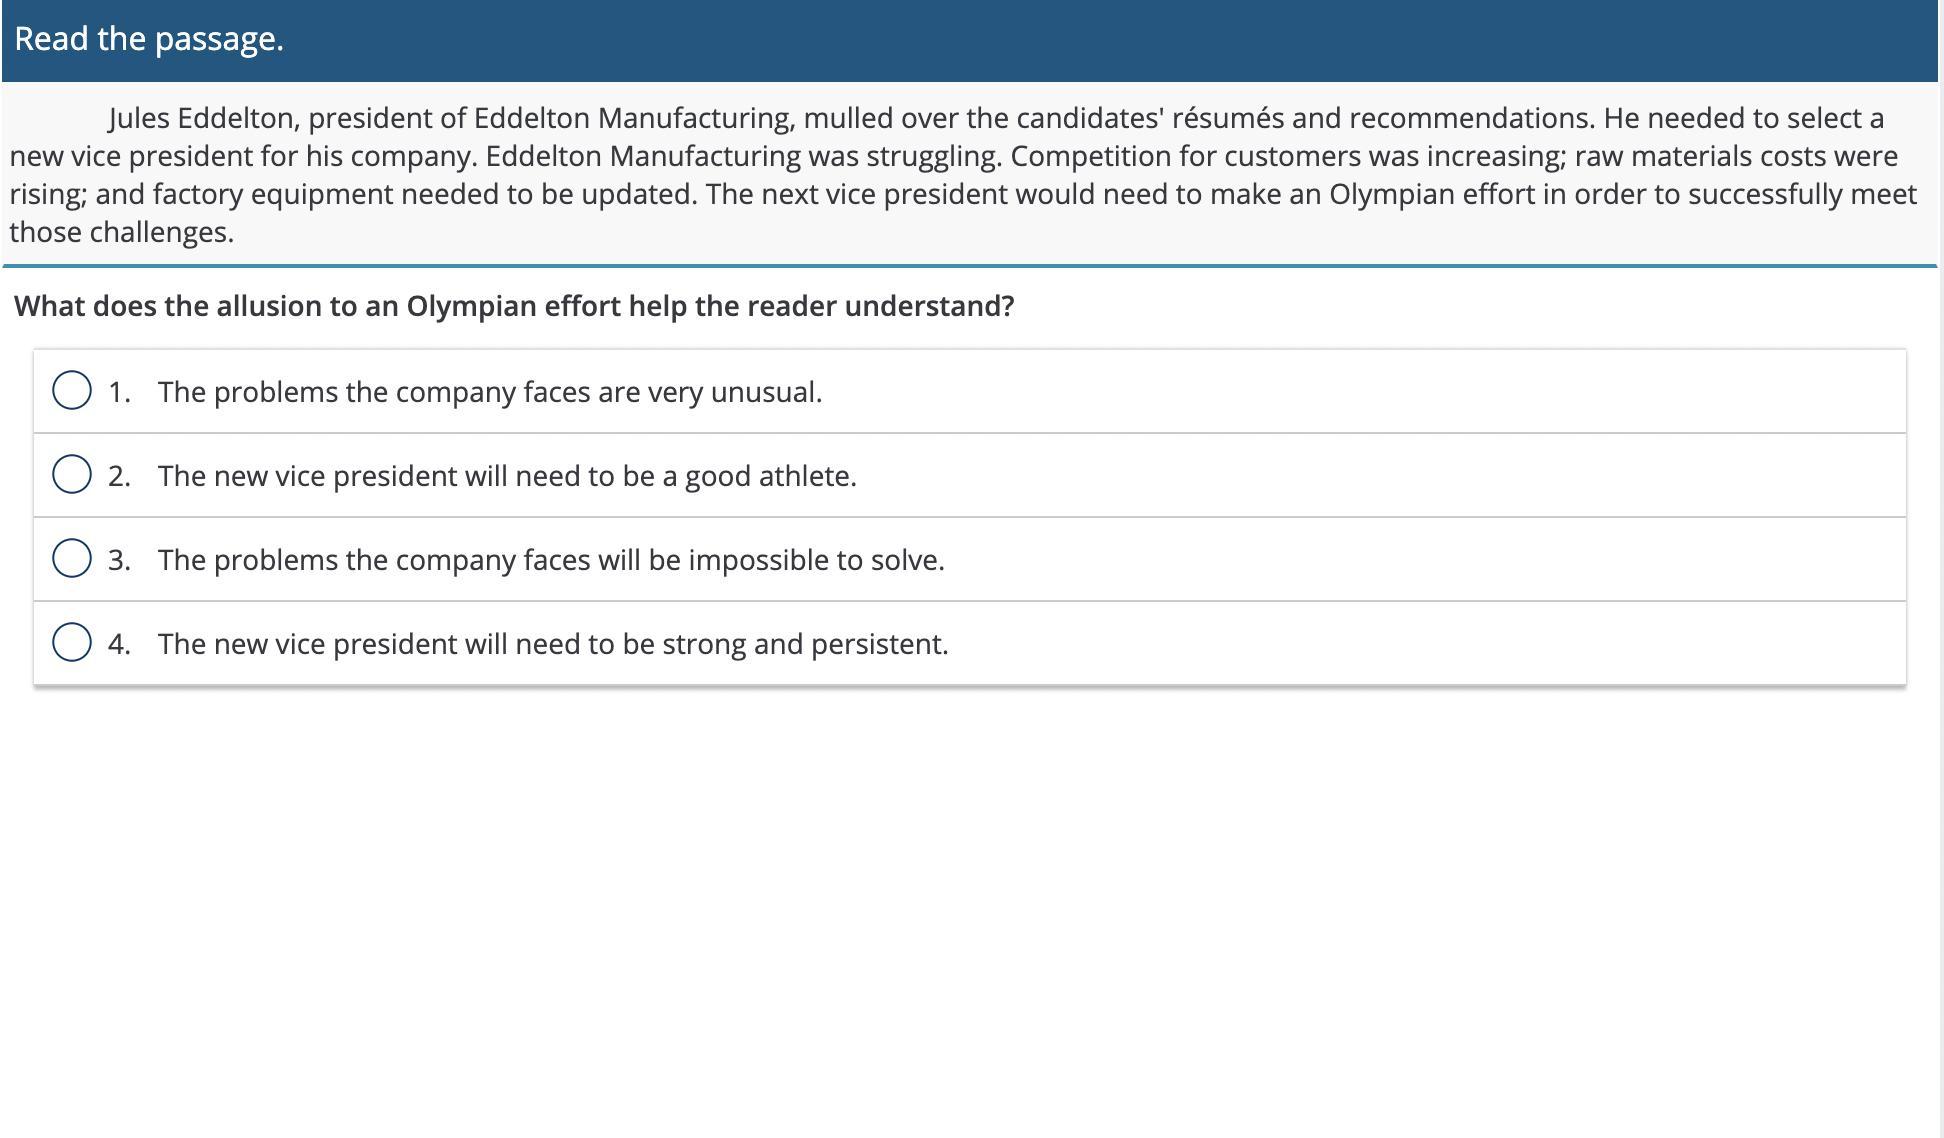The image size is (1944, 1138).
Task: Pick the 'strong and persistent' radio button
Action: coord(72,642)
